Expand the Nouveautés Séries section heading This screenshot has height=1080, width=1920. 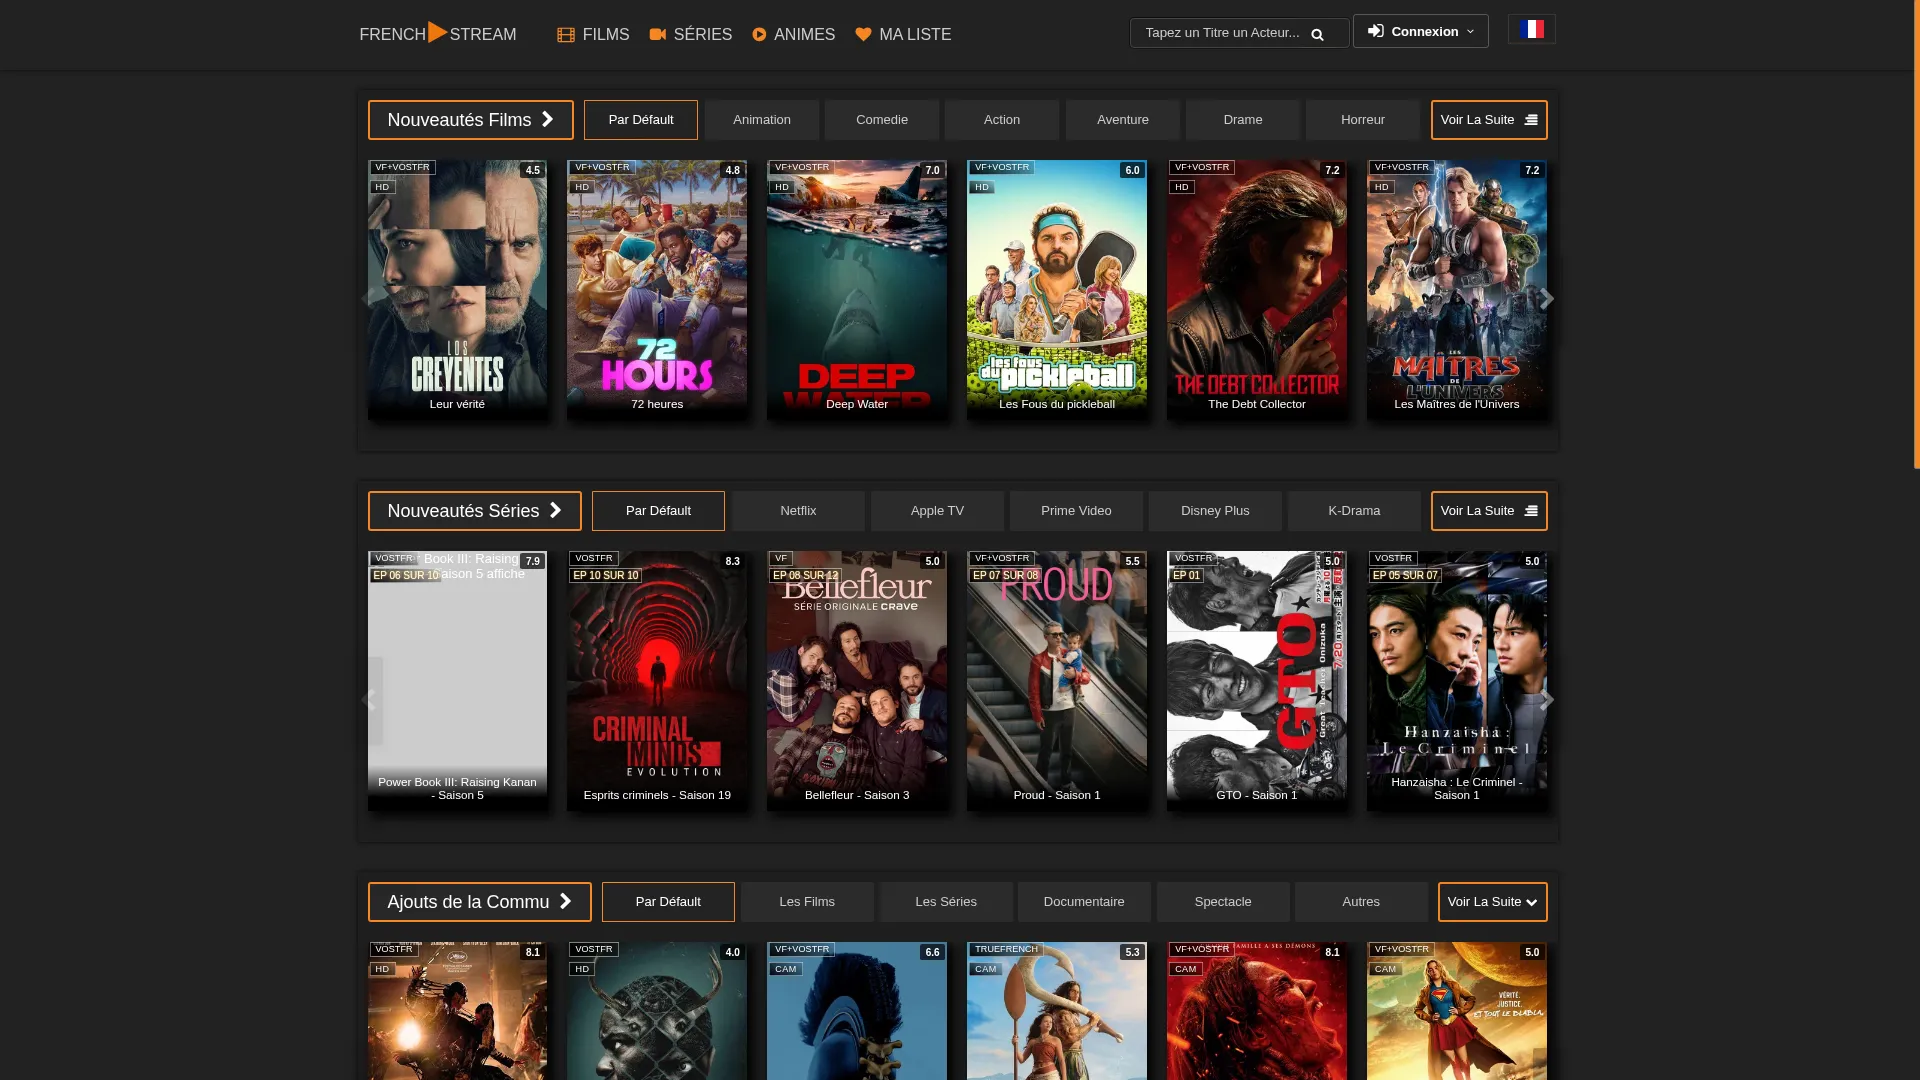coord(475,511)
